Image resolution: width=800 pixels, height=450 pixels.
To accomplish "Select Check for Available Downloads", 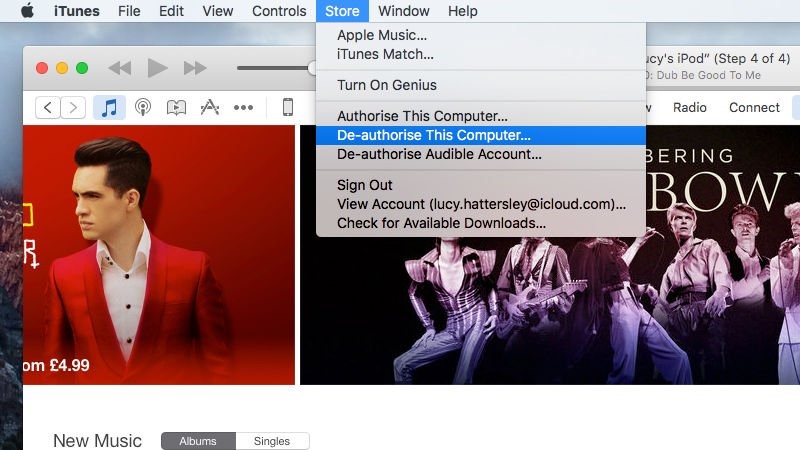I will click(441, 223).
